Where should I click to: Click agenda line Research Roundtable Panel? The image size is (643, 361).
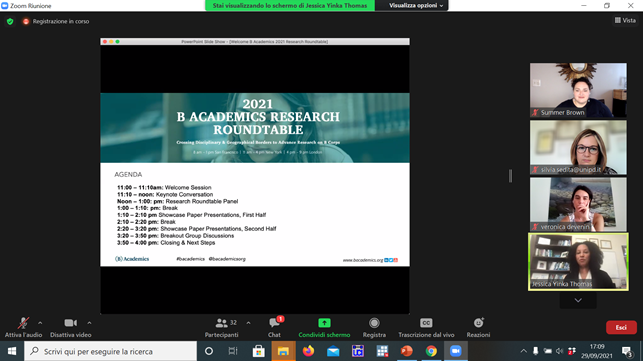(x=178, y=201)
